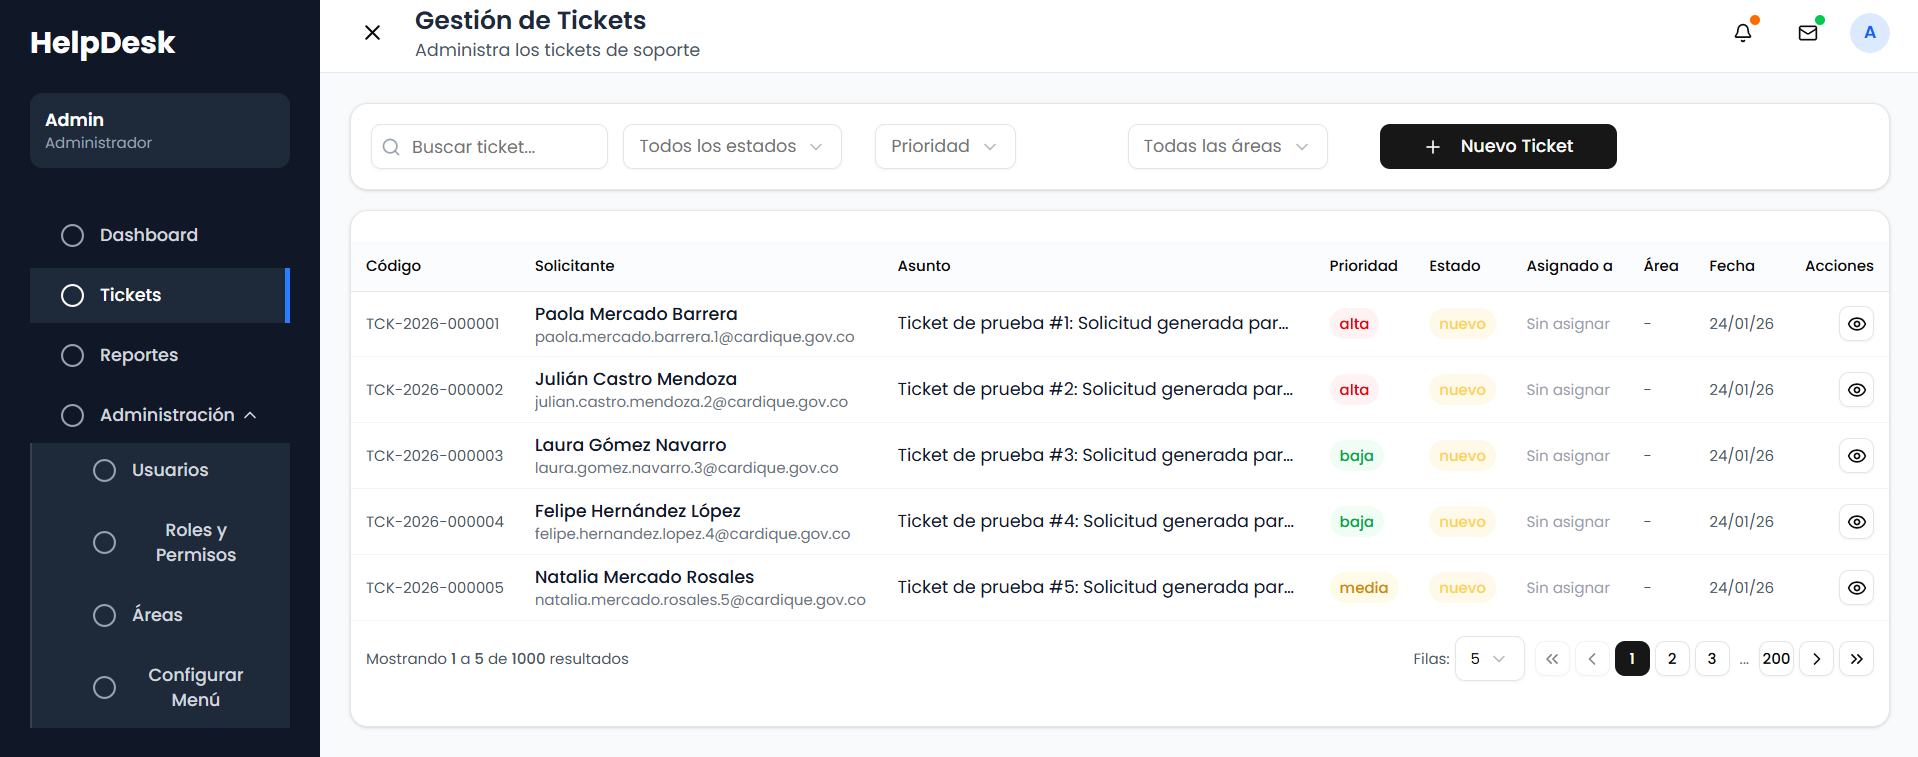Click the Estado column header
This screenshot has height=757, width=1918.
(x=1454, y=266)
